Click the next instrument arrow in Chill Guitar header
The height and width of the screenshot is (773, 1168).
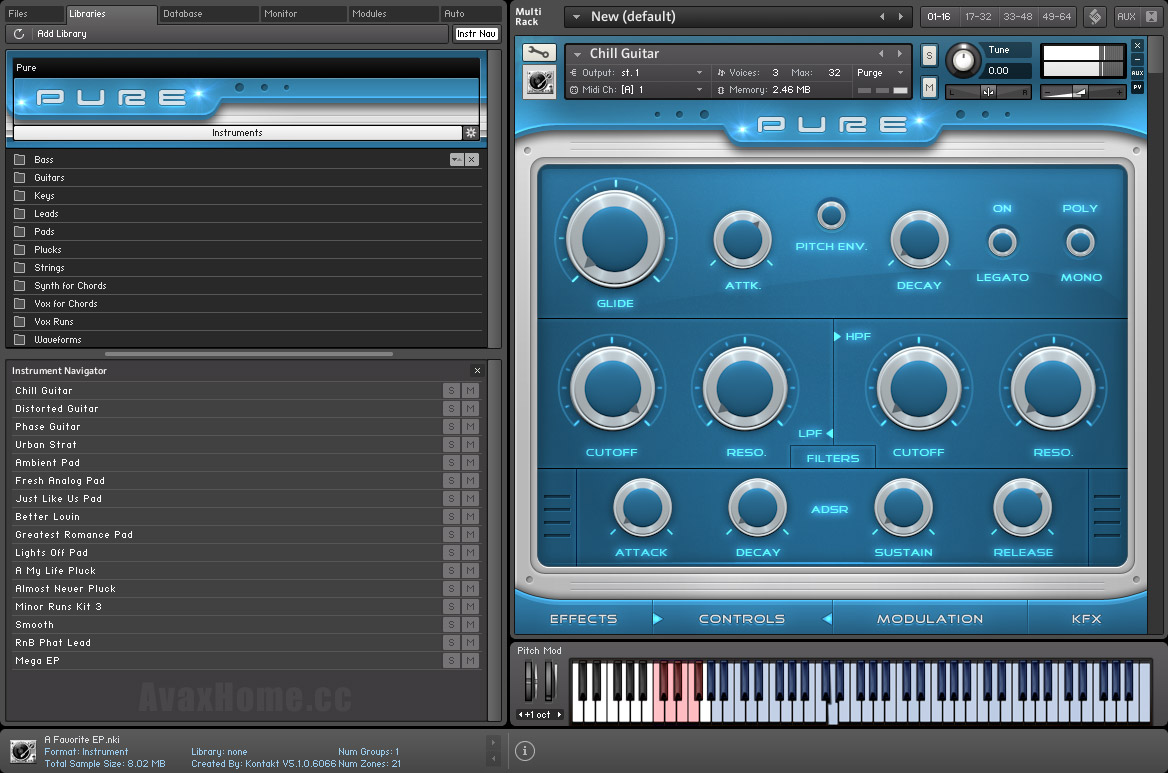tap(900, 54)
